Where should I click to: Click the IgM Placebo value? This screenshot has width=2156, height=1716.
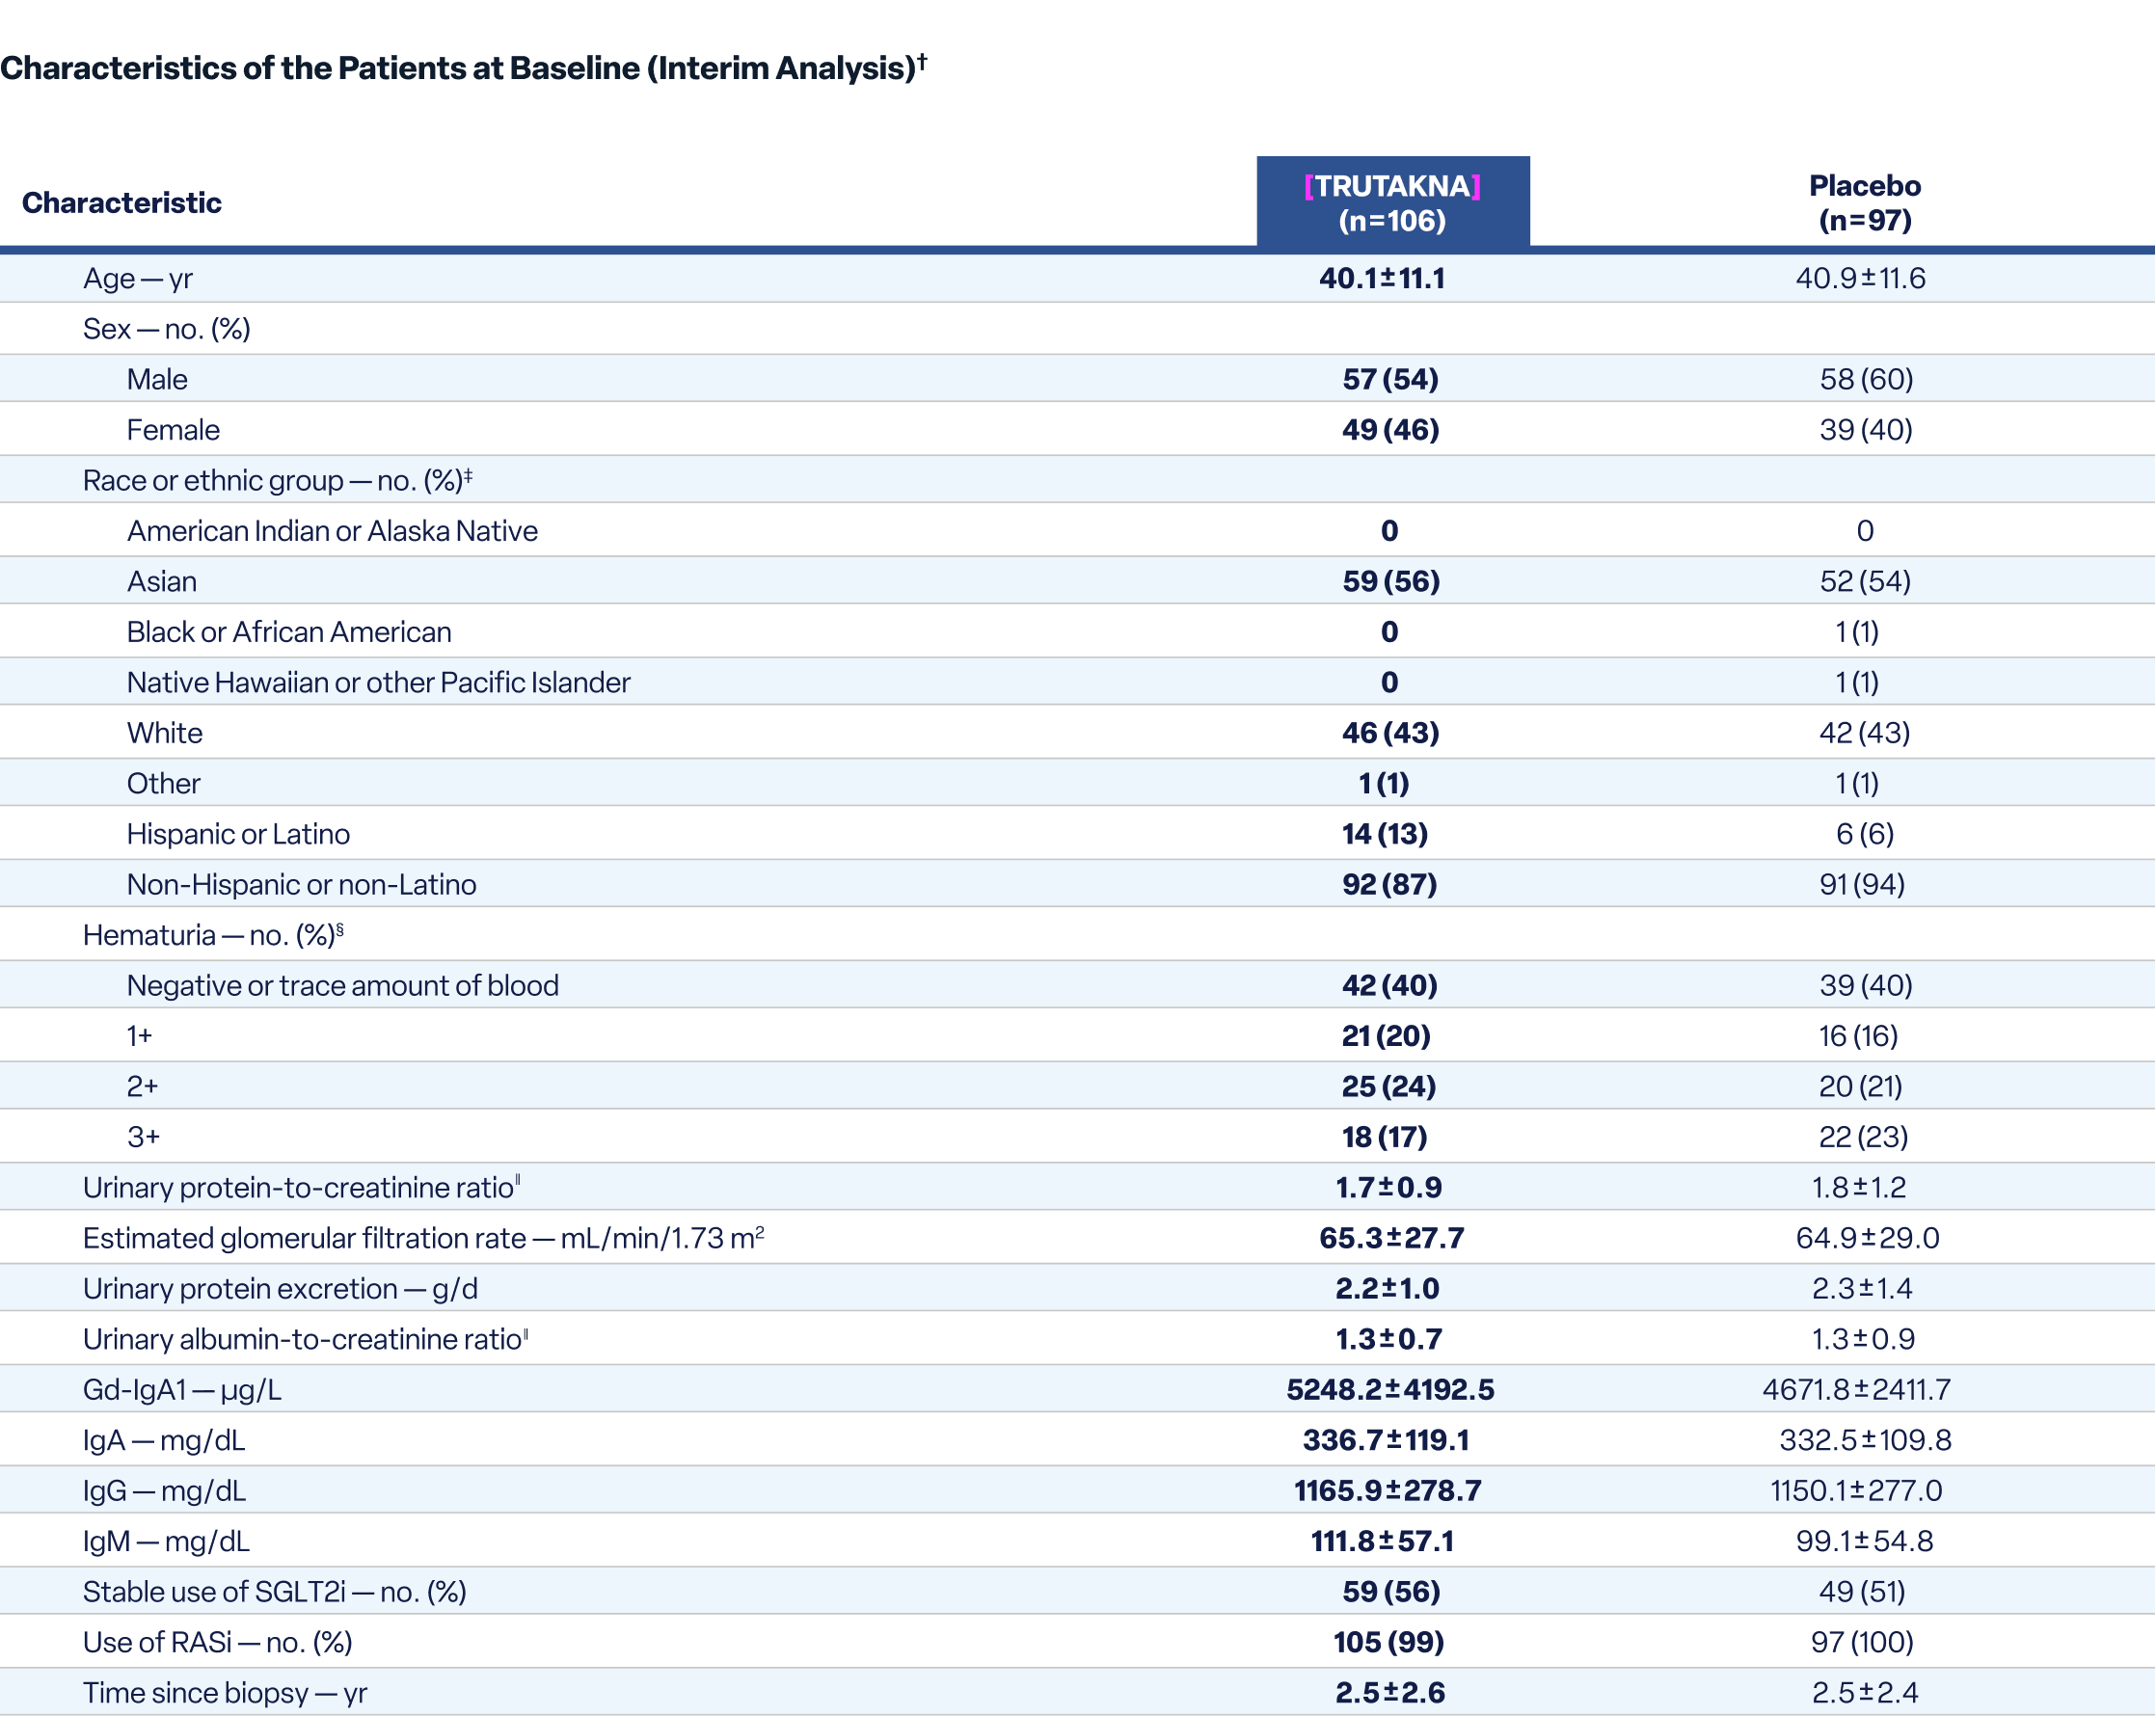point(1863,1541)
